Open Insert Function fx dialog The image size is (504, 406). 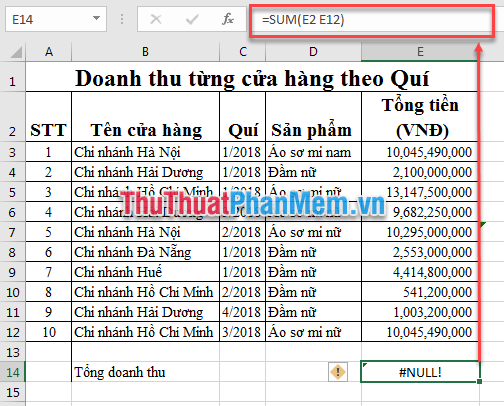pyautogui.click(x=228, y=19)
